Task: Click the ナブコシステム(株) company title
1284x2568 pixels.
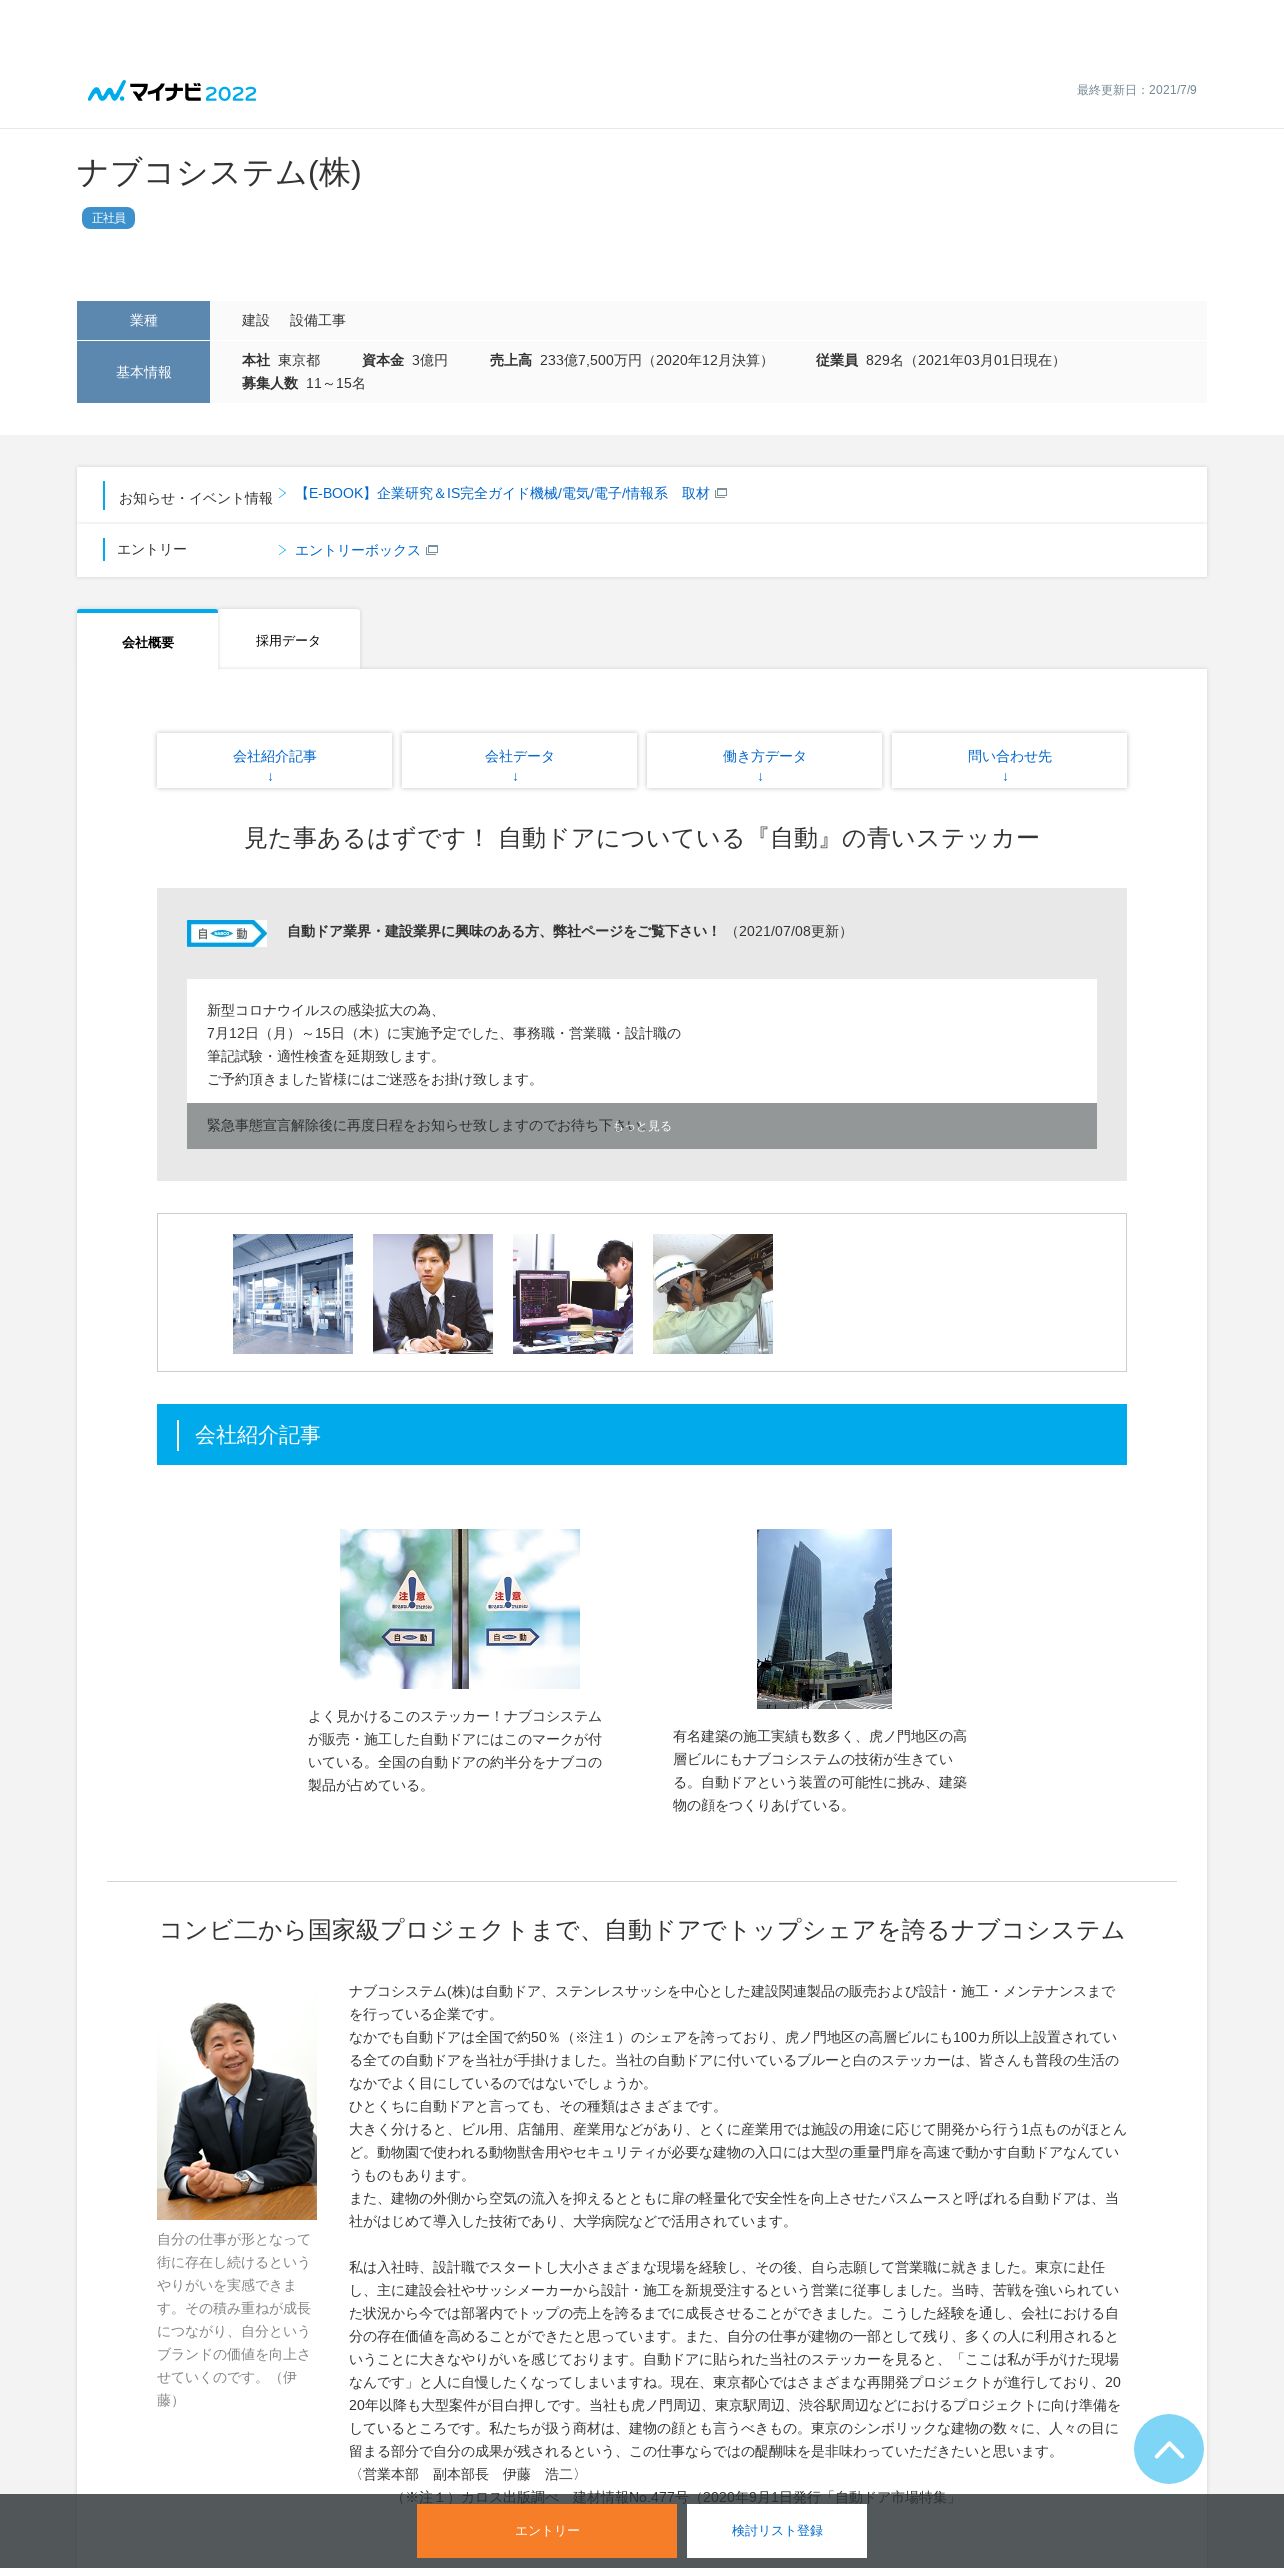Action: [219, 172]
